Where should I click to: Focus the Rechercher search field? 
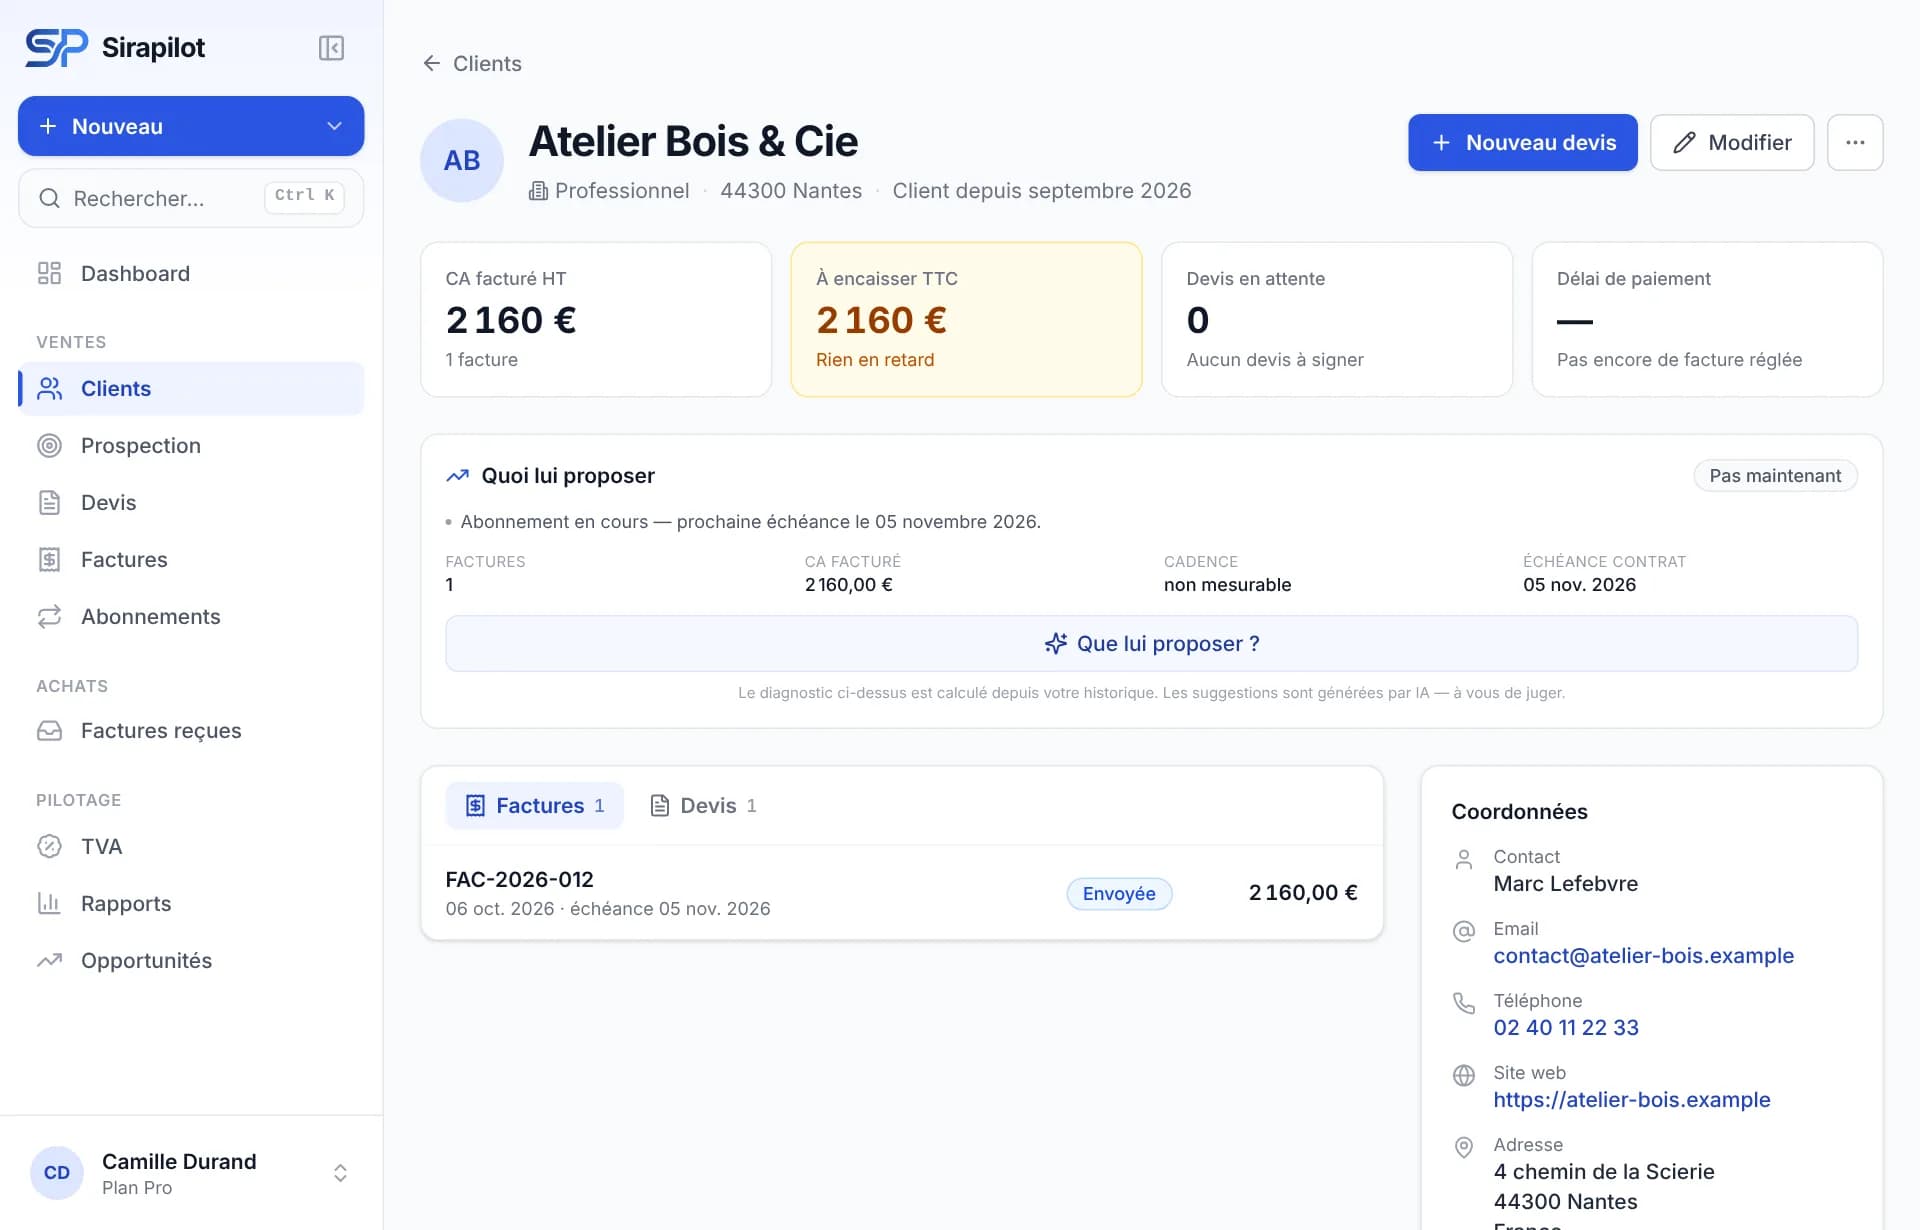pos(191,198)
